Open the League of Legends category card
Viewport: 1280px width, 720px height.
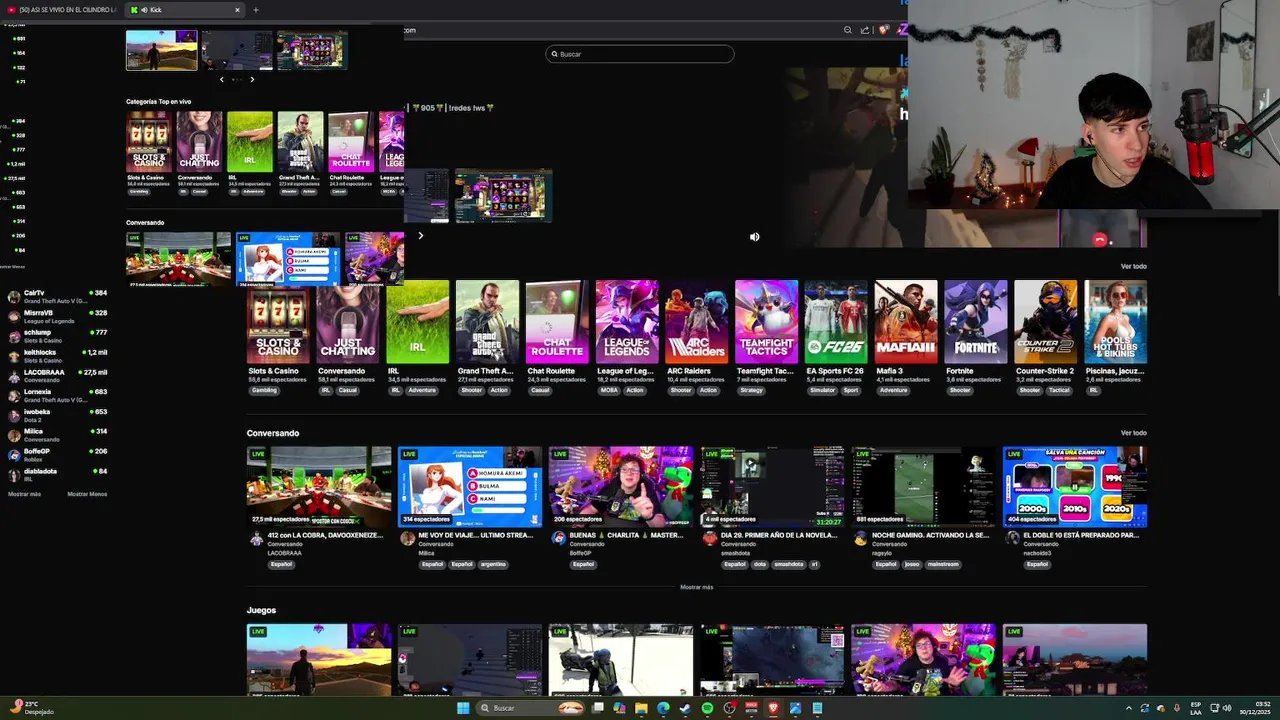pos(627,322)
